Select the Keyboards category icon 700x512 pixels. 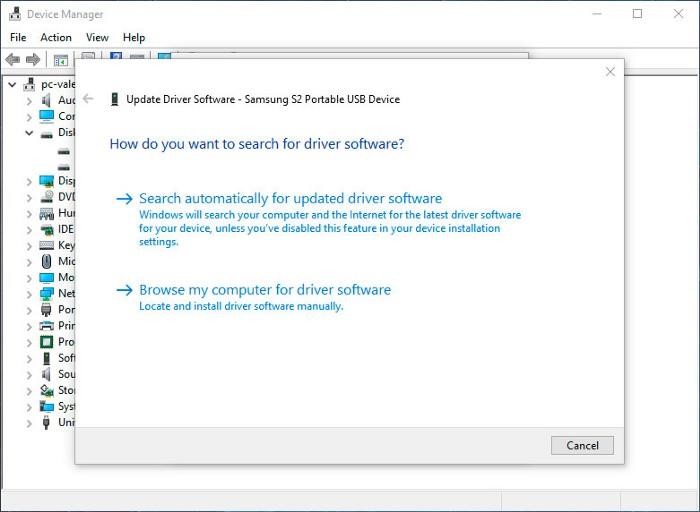(46, 246)
